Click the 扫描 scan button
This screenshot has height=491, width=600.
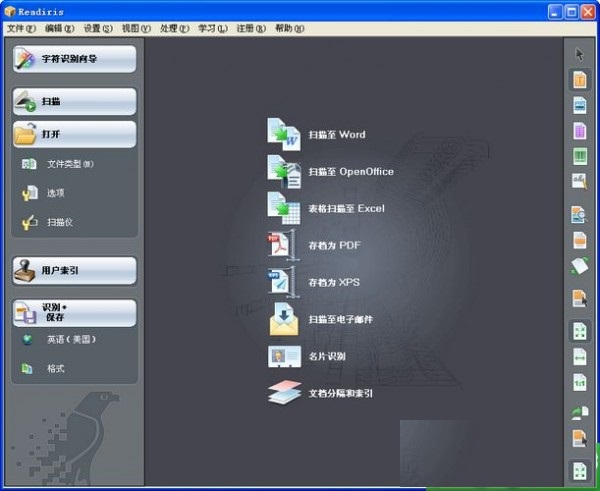click(74, 101)
